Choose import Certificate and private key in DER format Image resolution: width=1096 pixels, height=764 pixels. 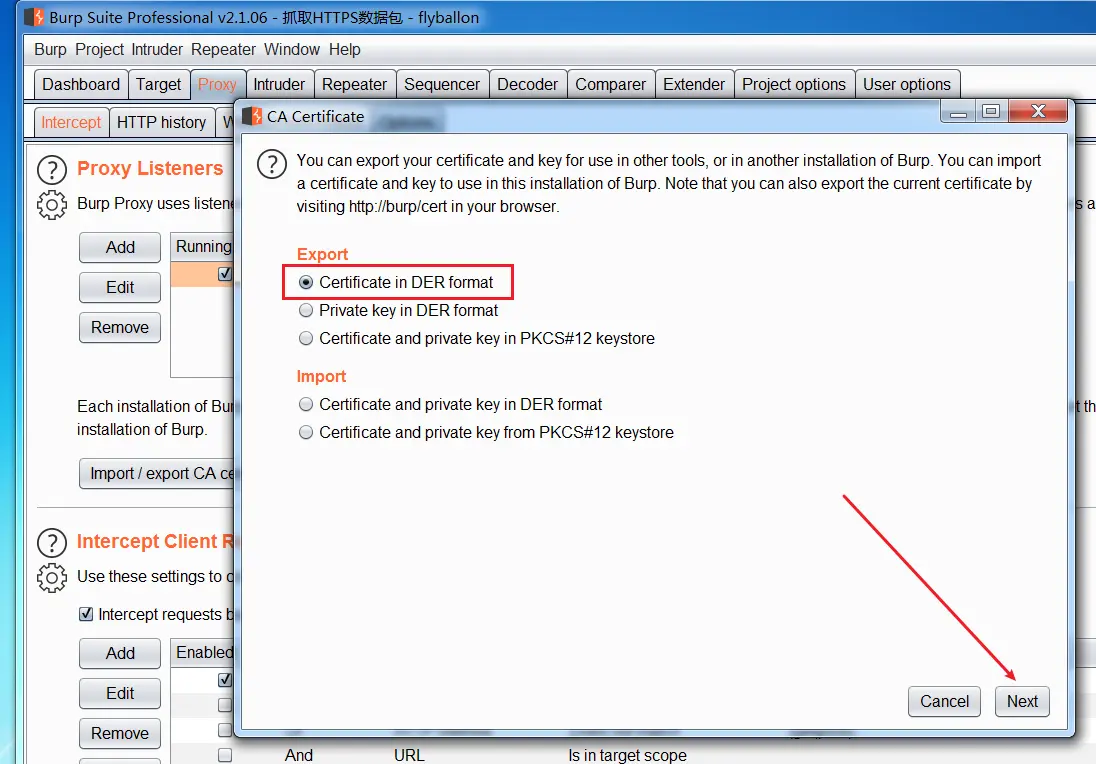pyautogui.click(x=305, y=404)
